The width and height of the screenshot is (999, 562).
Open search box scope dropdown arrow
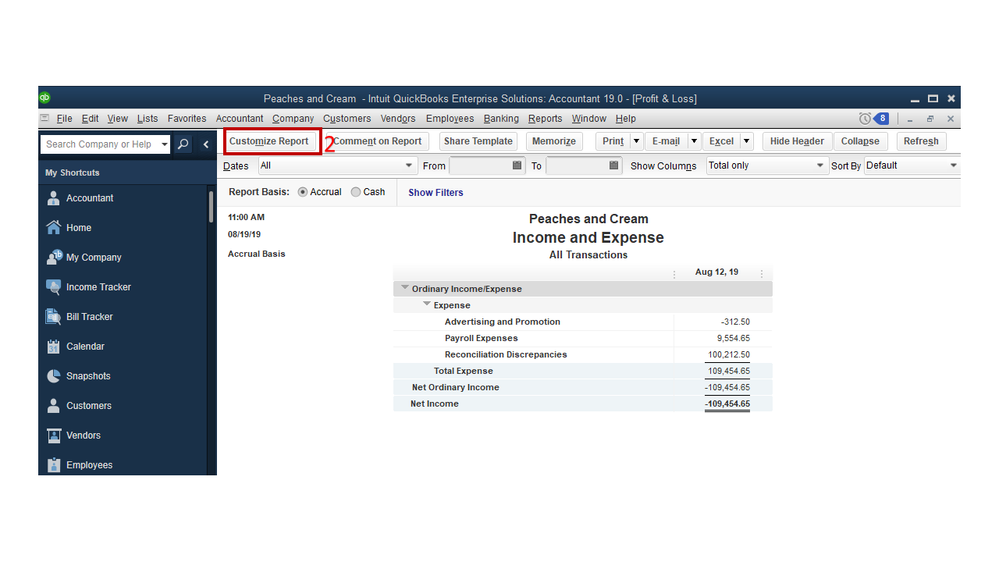(x=164, y=144)
